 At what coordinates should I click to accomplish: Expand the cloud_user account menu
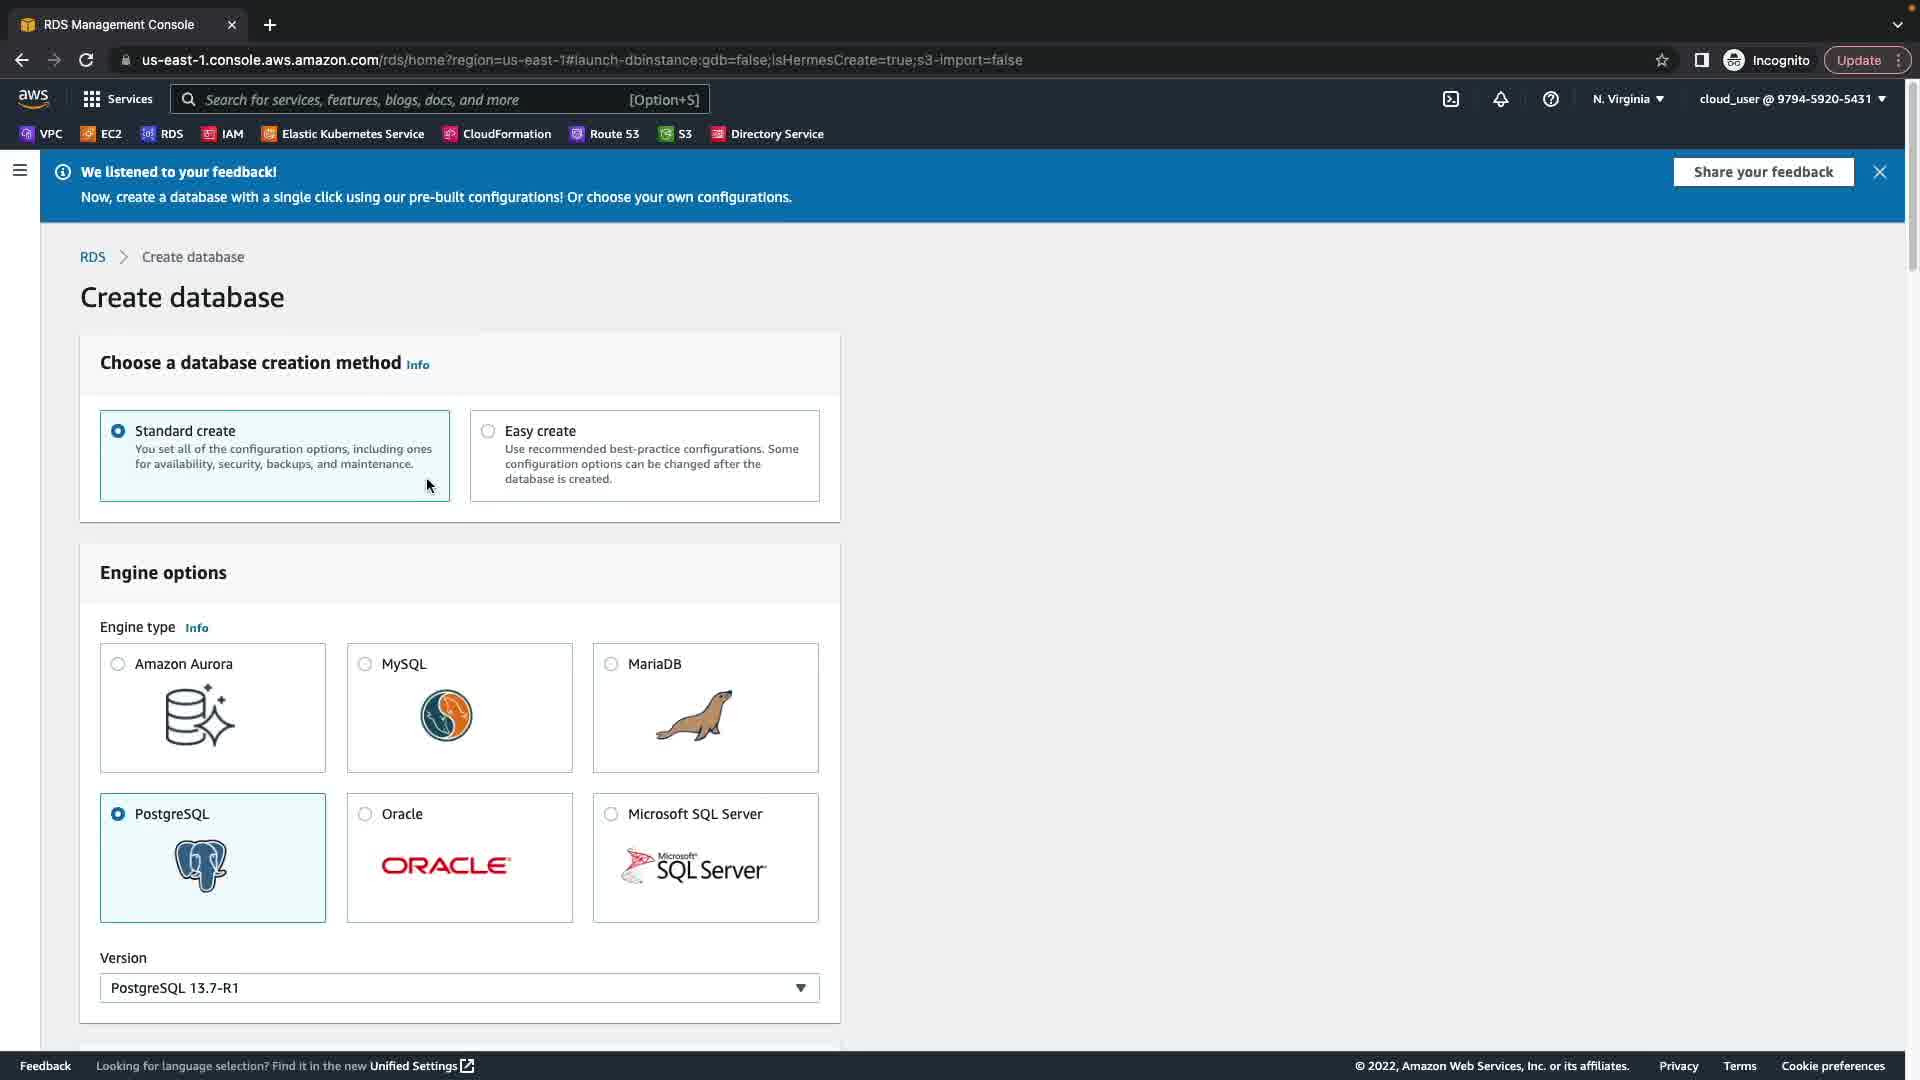[x=1792, y=99]
